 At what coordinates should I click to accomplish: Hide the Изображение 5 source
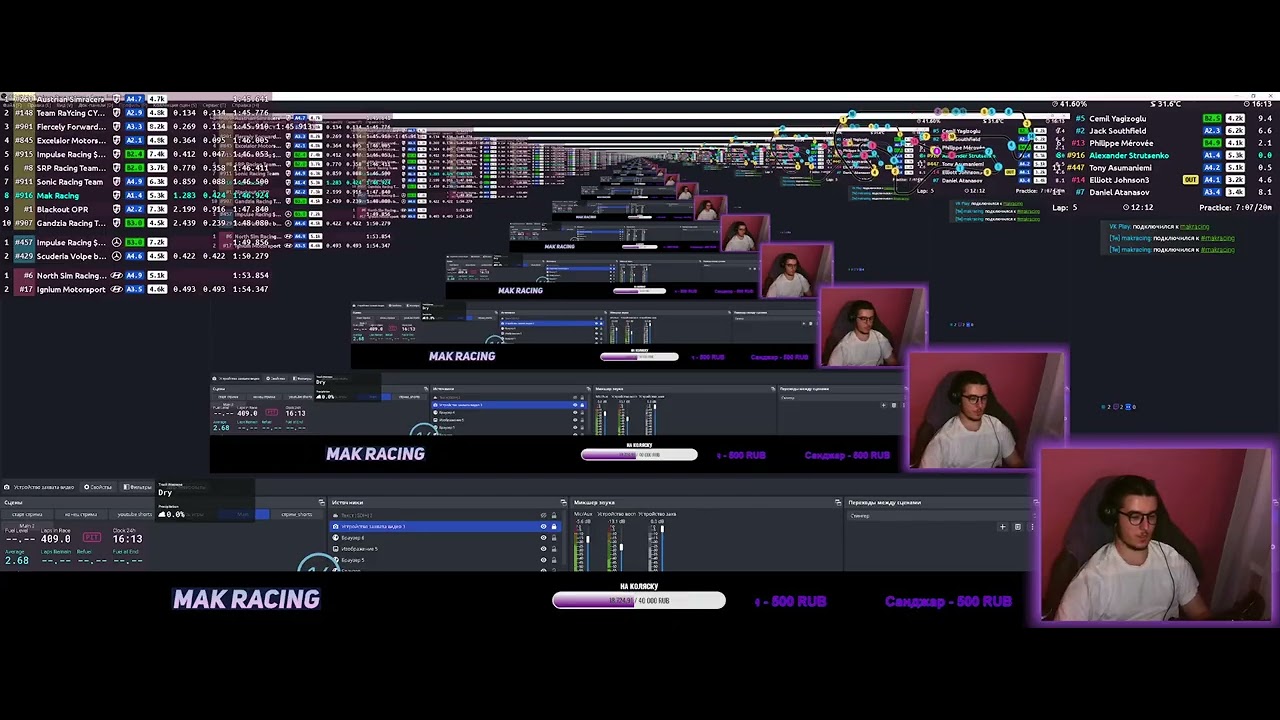(x=544, y=549)
